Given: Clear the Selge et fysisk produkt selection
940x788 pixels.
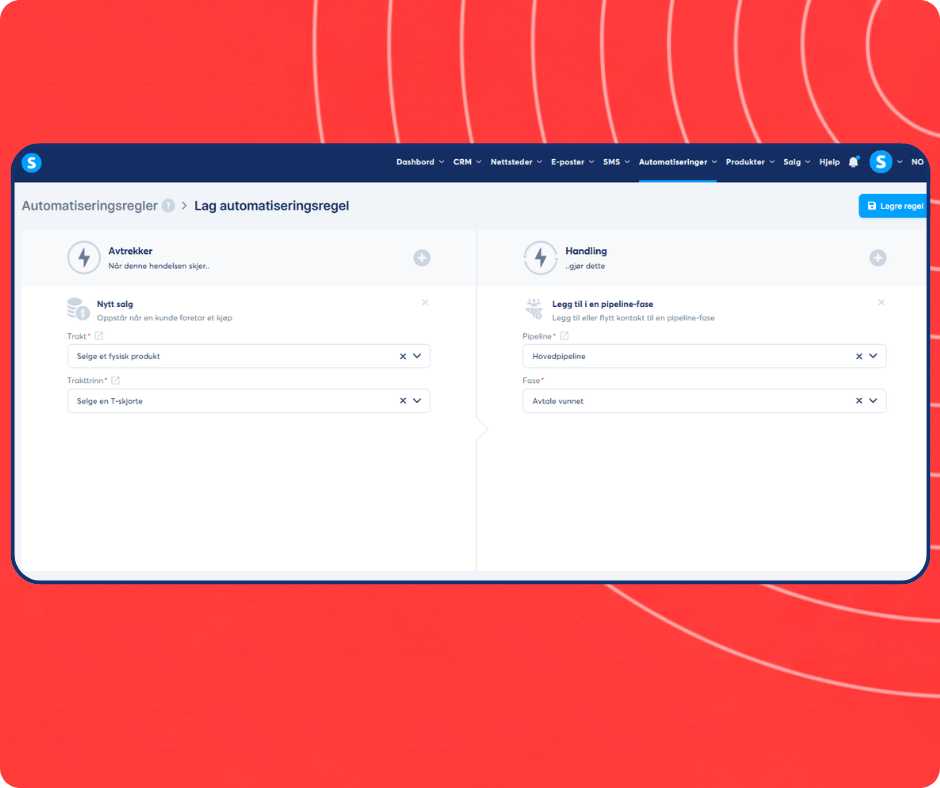Looking at the screenshot, I should [403, 356].
